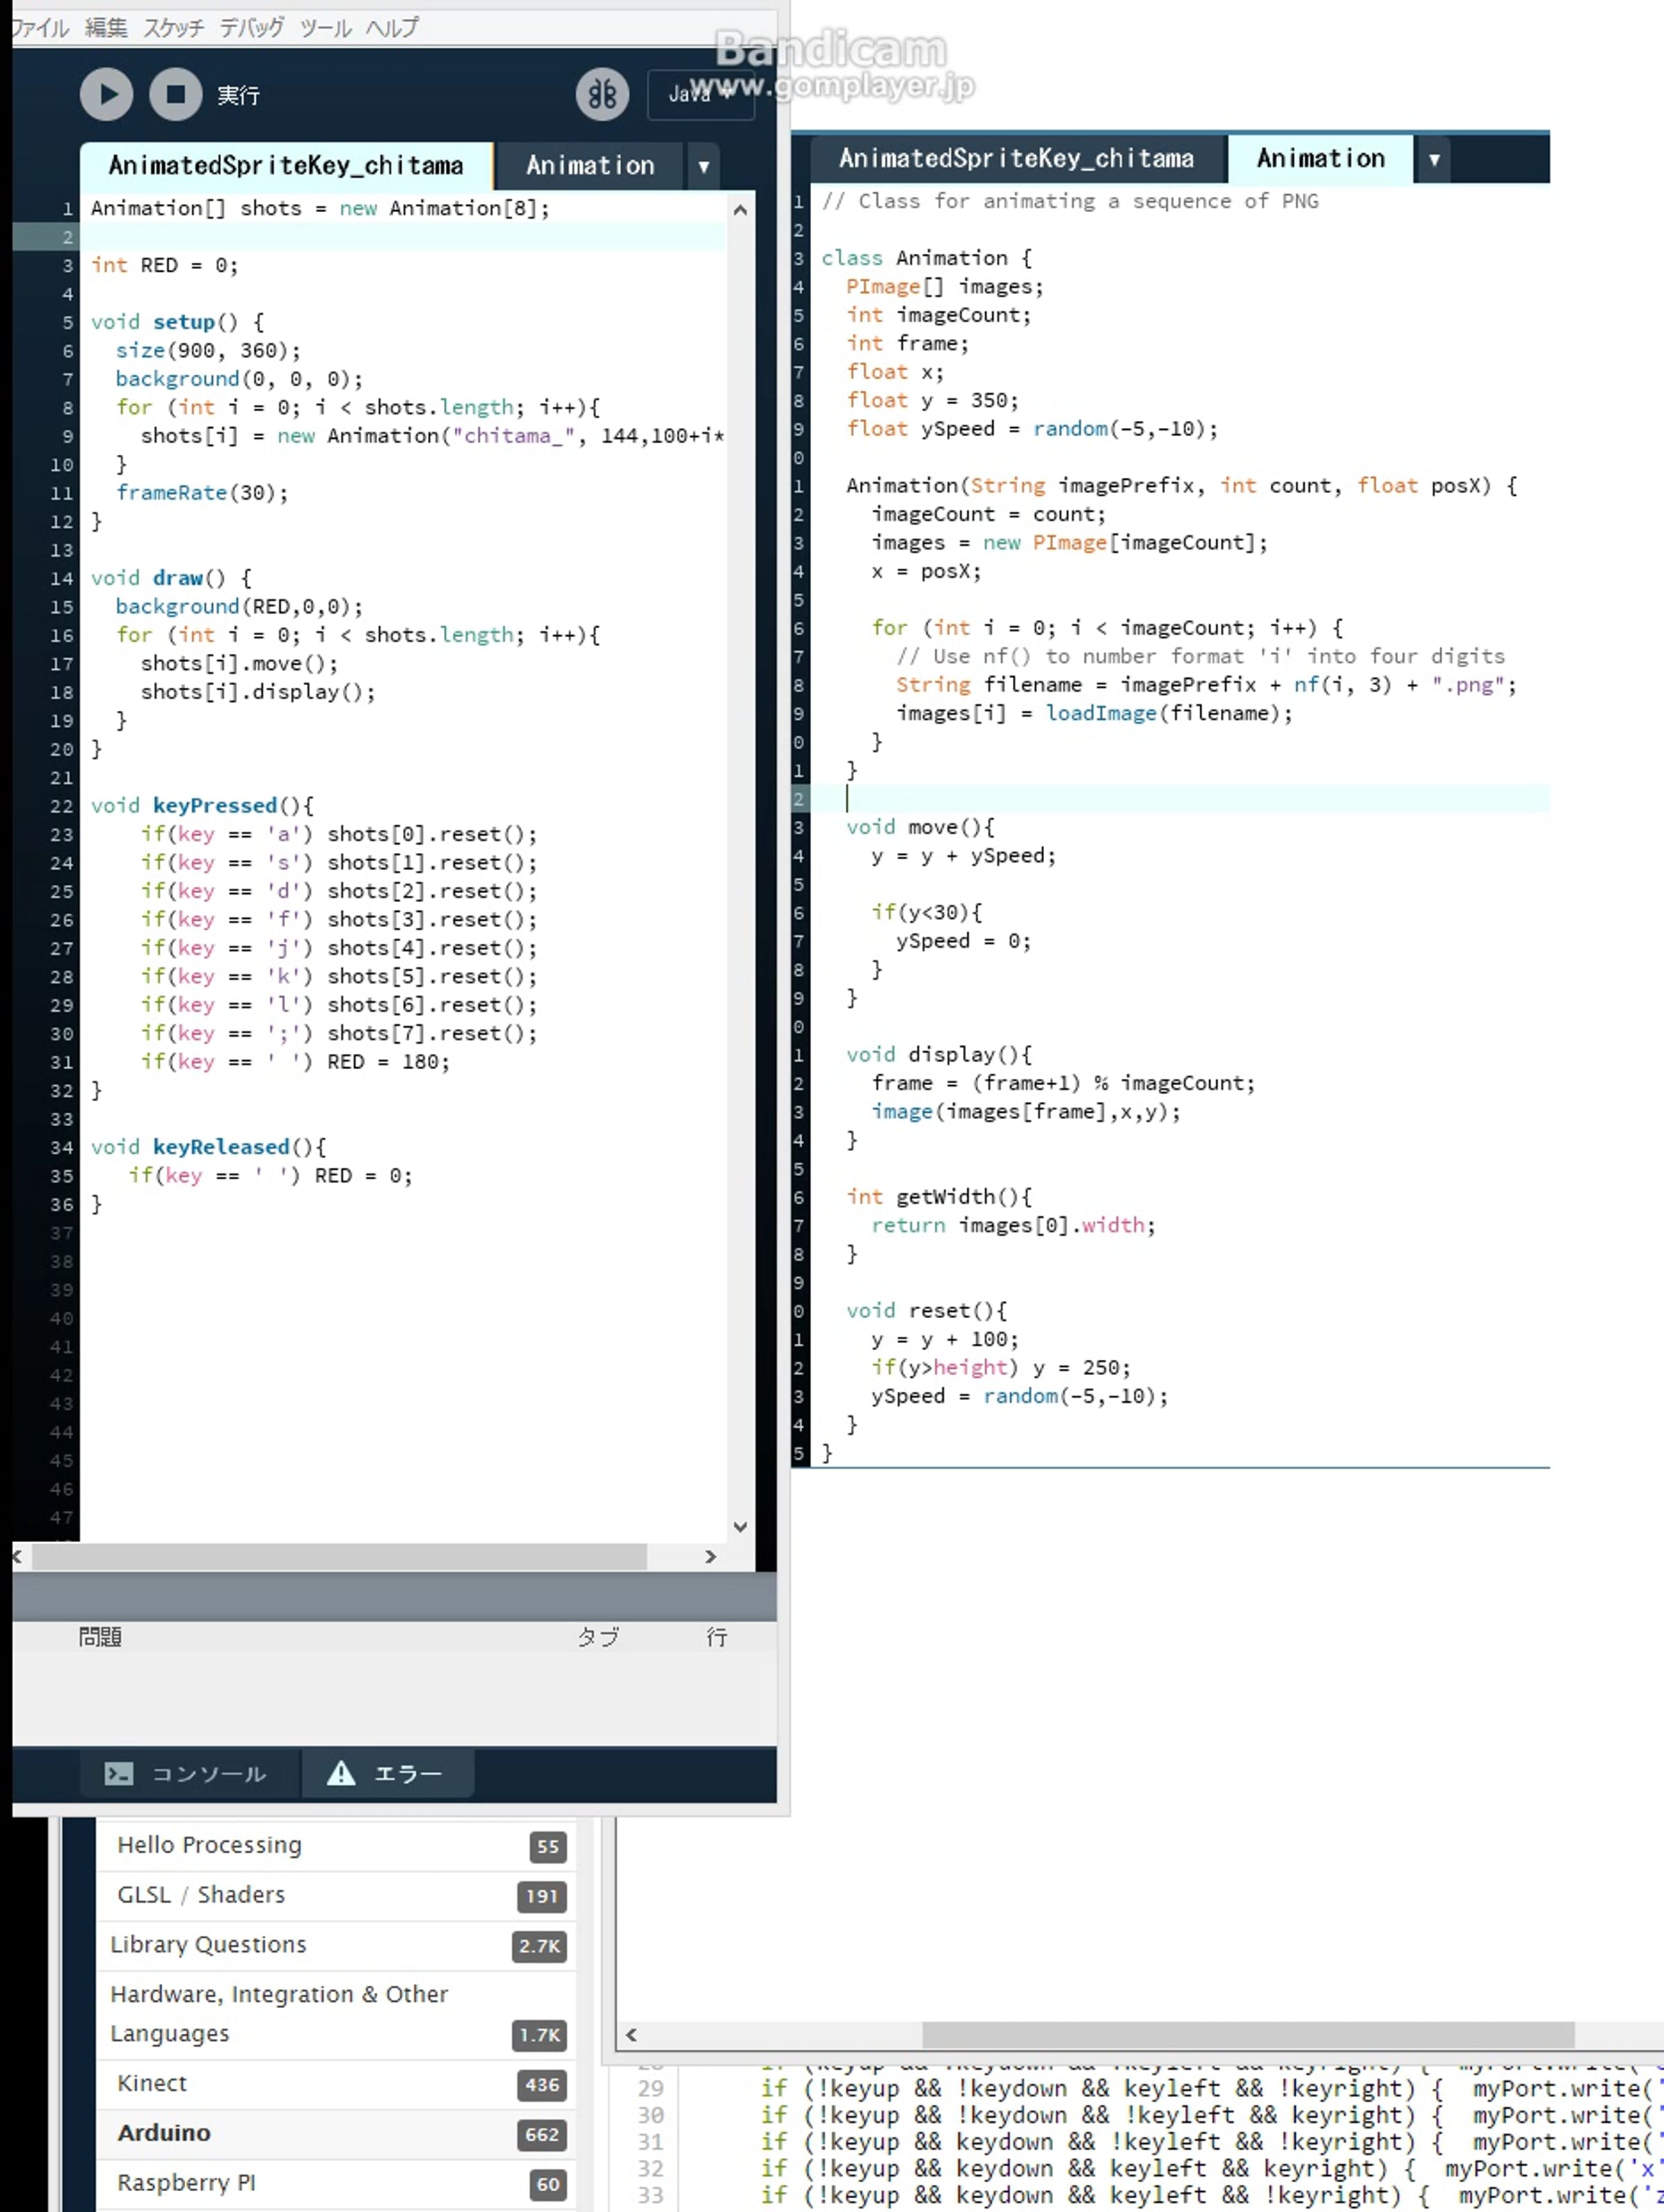Toggle the debugger butterfly icon
Viewport: 1664px width, 2212px height.
point(602,95)
